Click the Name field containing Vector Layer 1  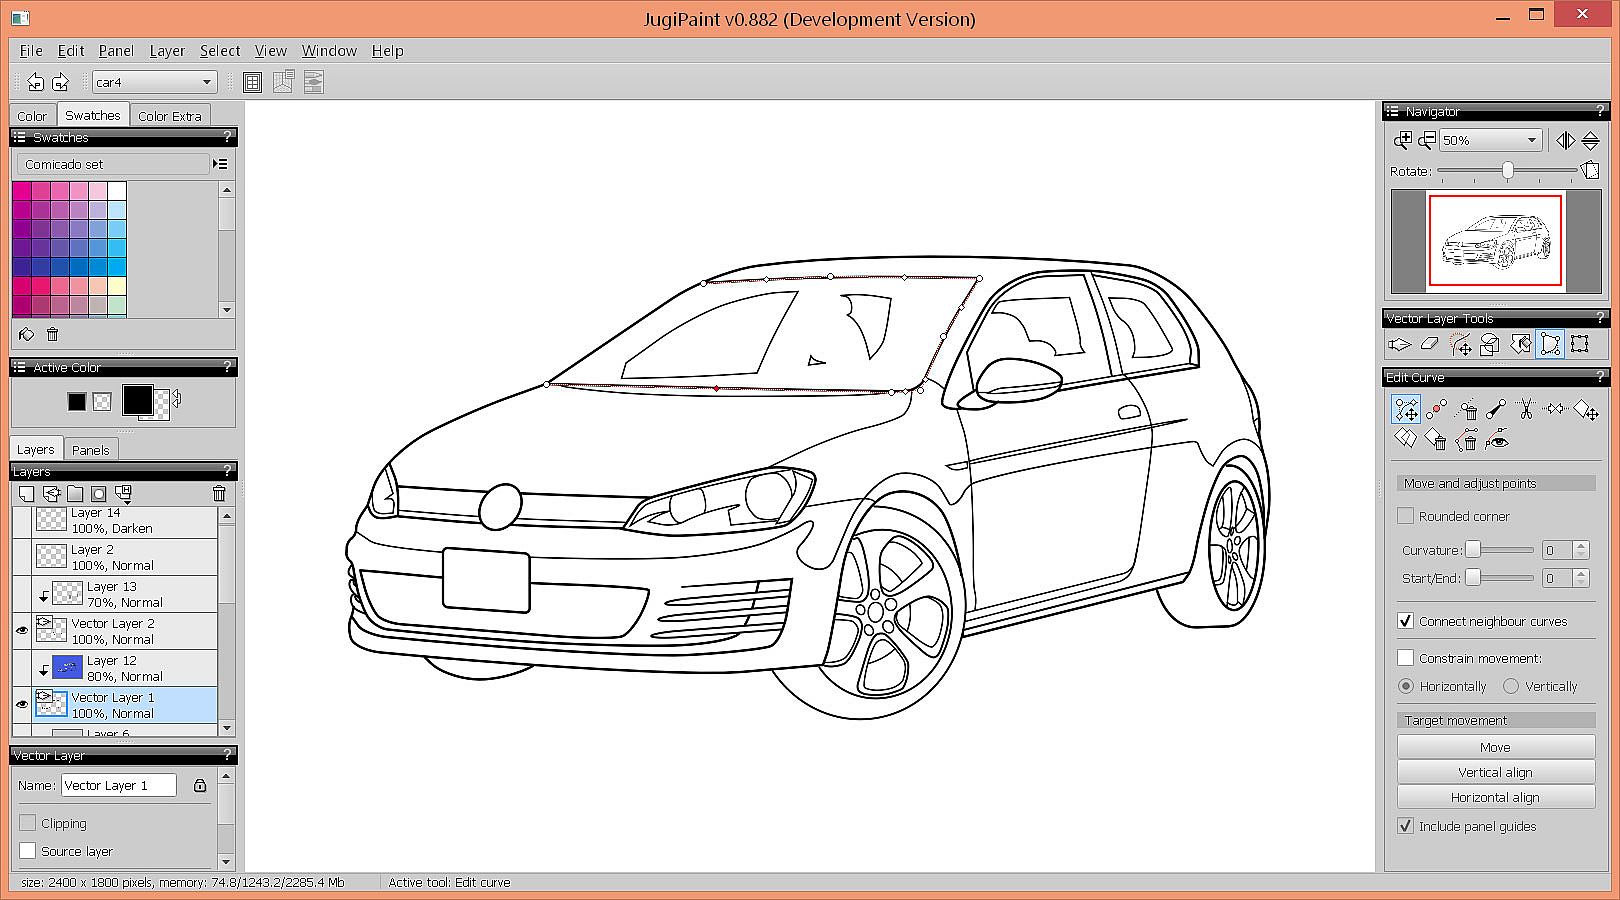click(x=118, y=786)
